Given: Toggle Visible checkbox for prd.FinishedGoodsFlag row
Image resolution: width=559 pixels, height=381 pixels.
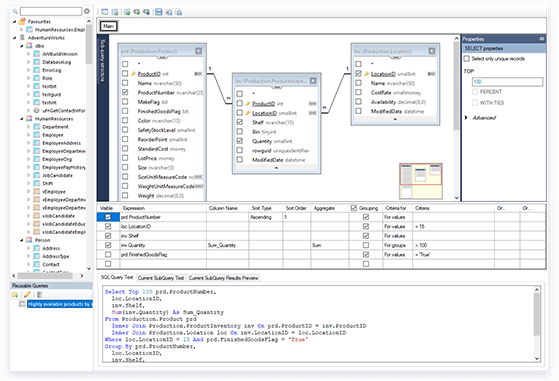Looking at the screenshot, I should (108, 254).
